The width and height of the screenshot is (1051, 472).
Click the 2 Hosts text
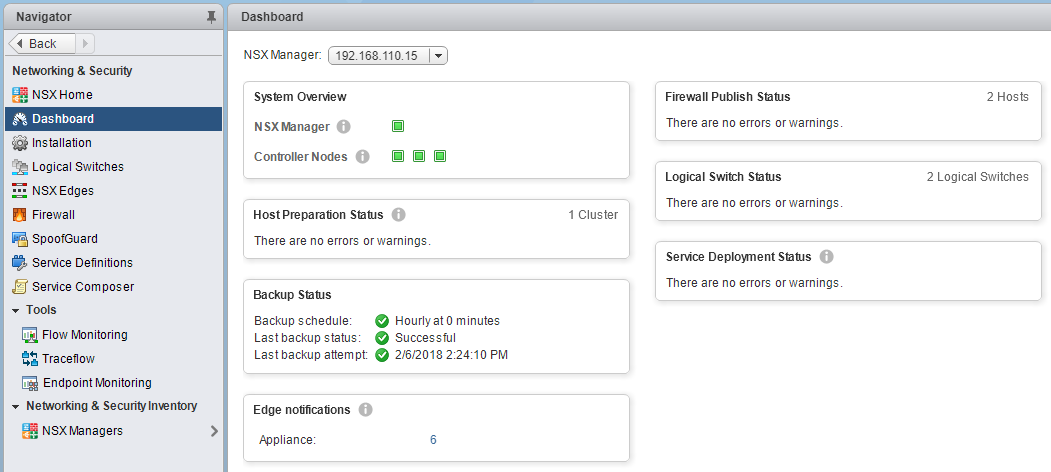(1007, 97)
